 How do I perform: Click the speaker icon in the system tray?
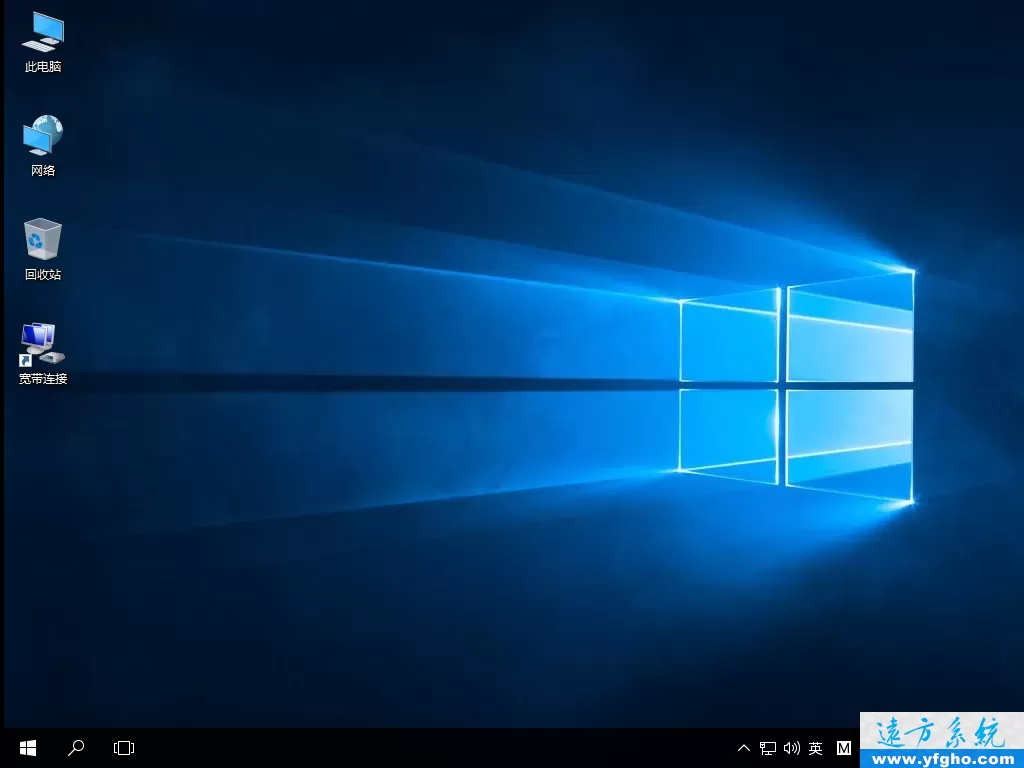793,747
